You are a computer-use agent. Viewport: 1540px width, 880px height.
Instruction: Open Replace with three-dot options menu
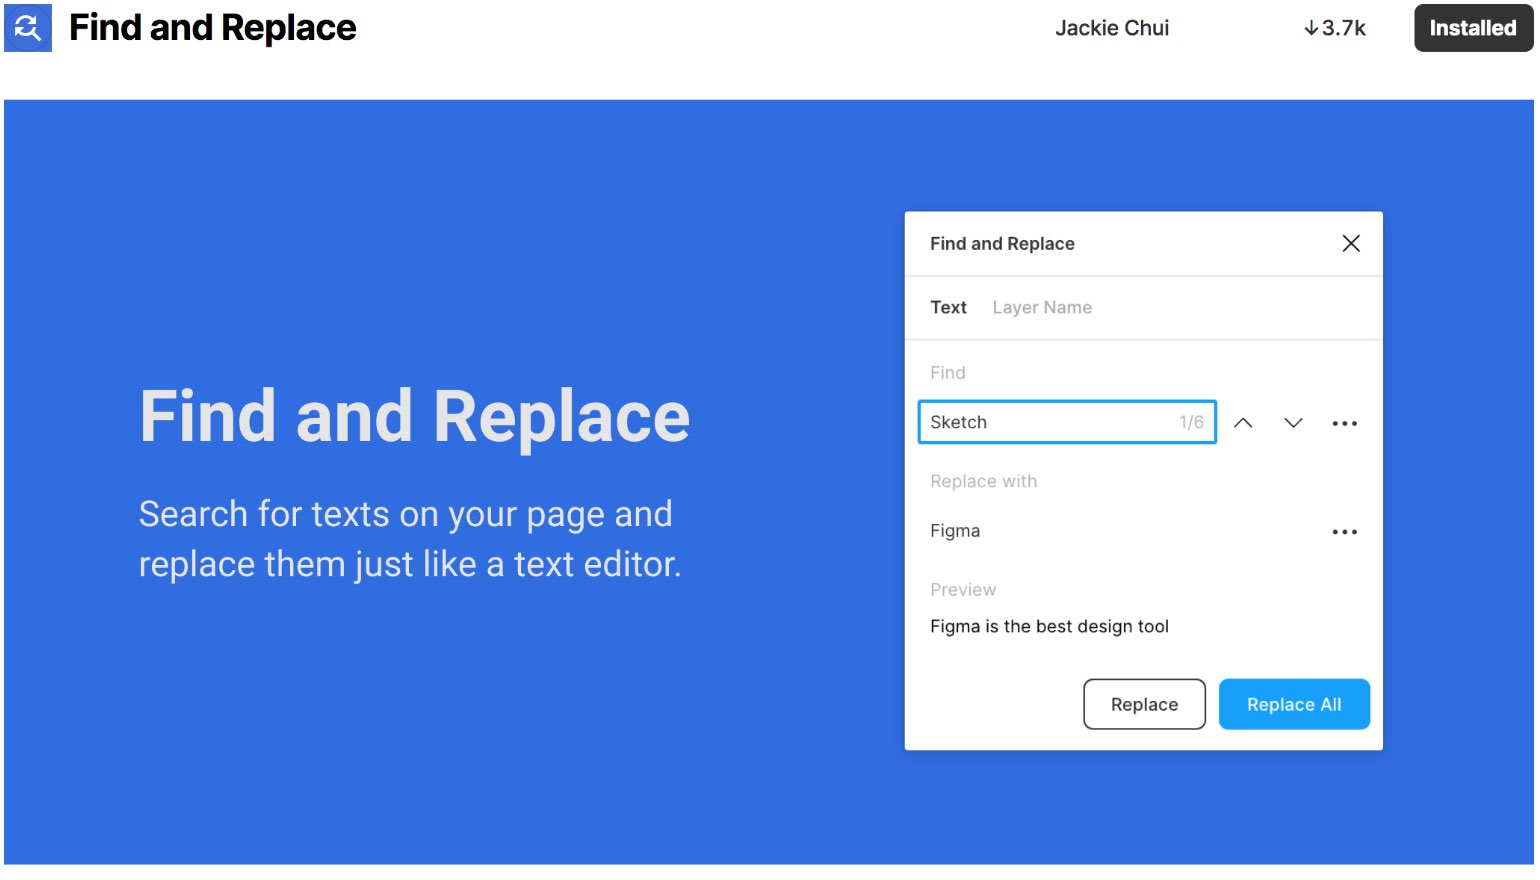pos(1345,532)
